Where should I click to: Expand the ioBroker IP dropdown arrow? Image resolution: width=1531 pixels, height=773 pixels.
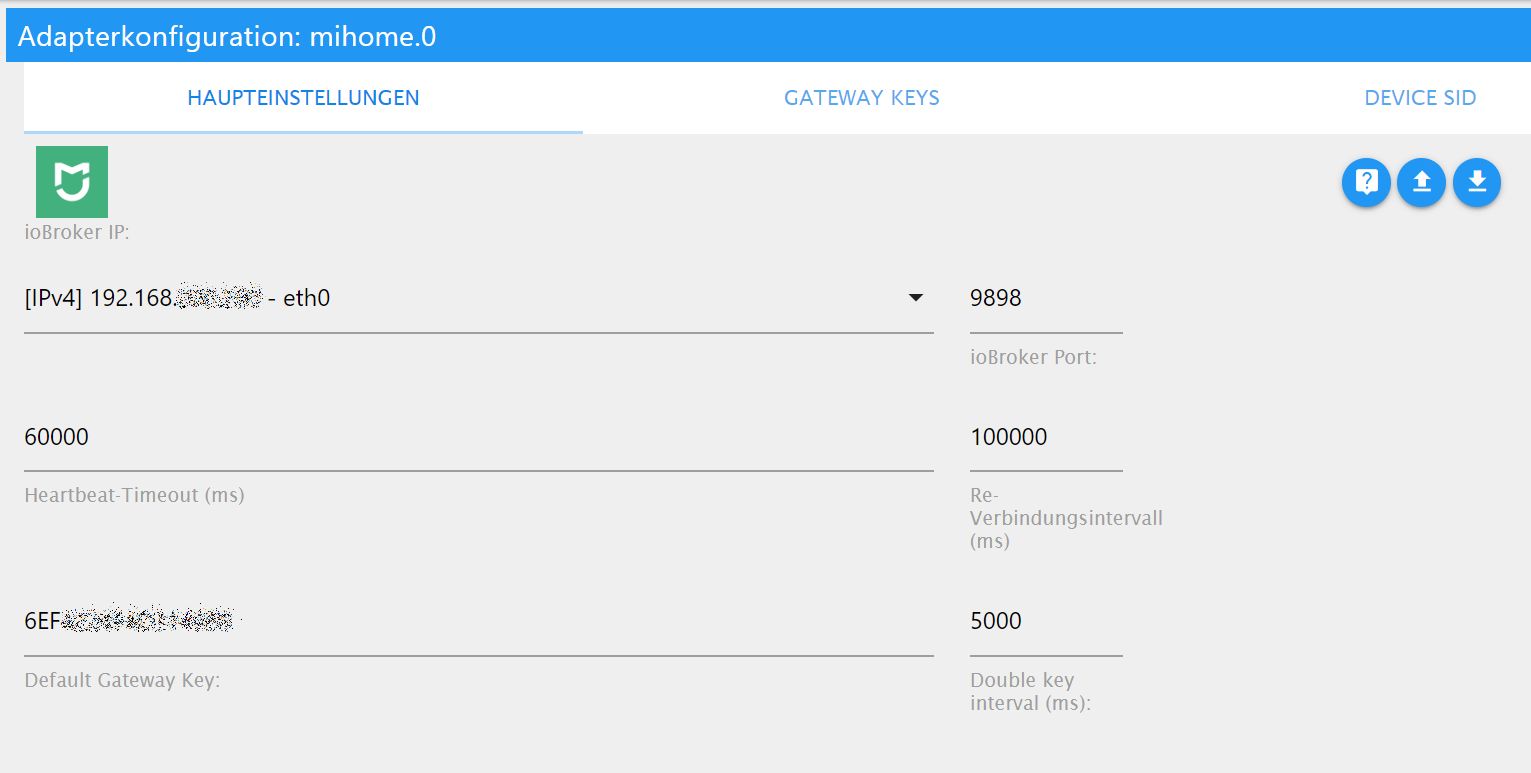(915, 298)
